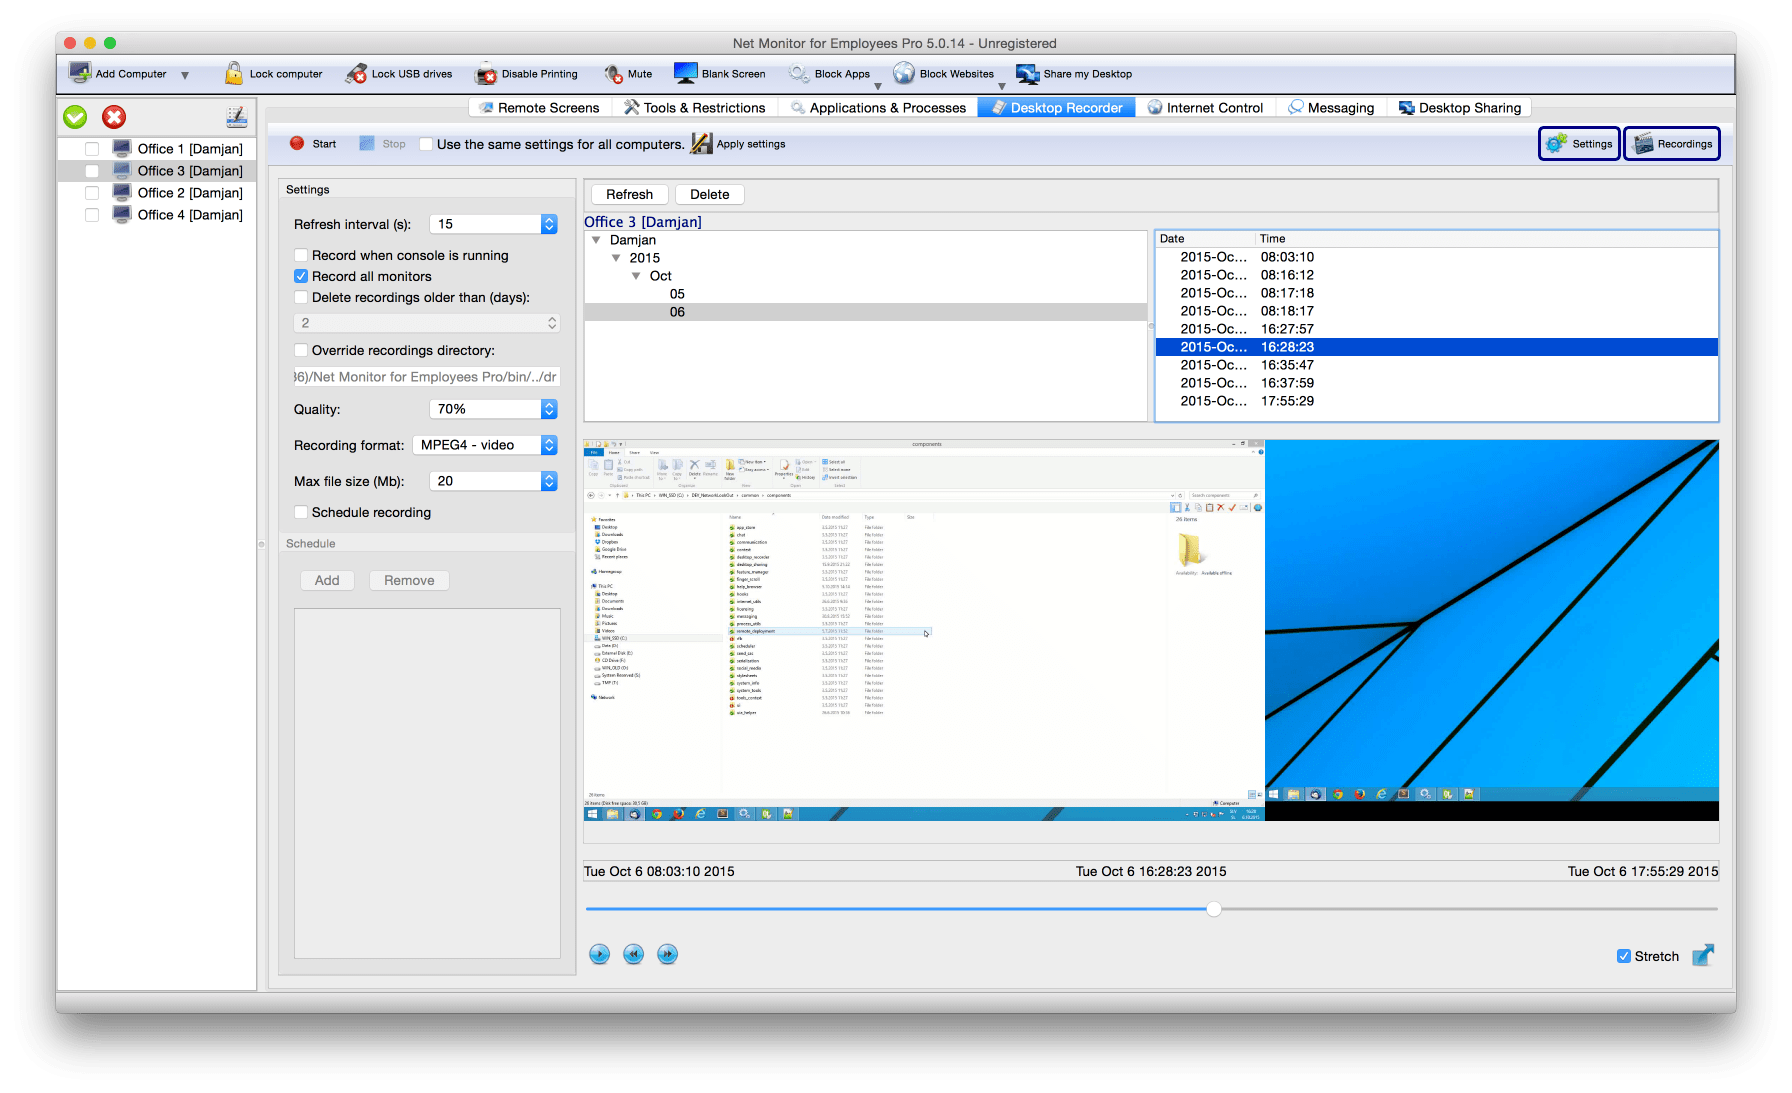
Task: Enable Record when console is running
Action: click(301, 255)
